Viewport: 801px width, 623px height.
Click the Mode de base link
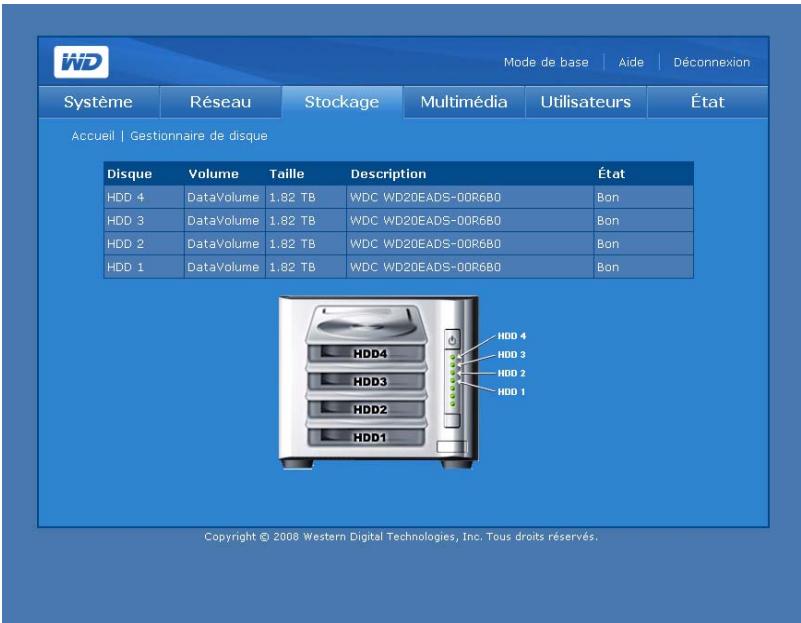(x=546, y=62)
